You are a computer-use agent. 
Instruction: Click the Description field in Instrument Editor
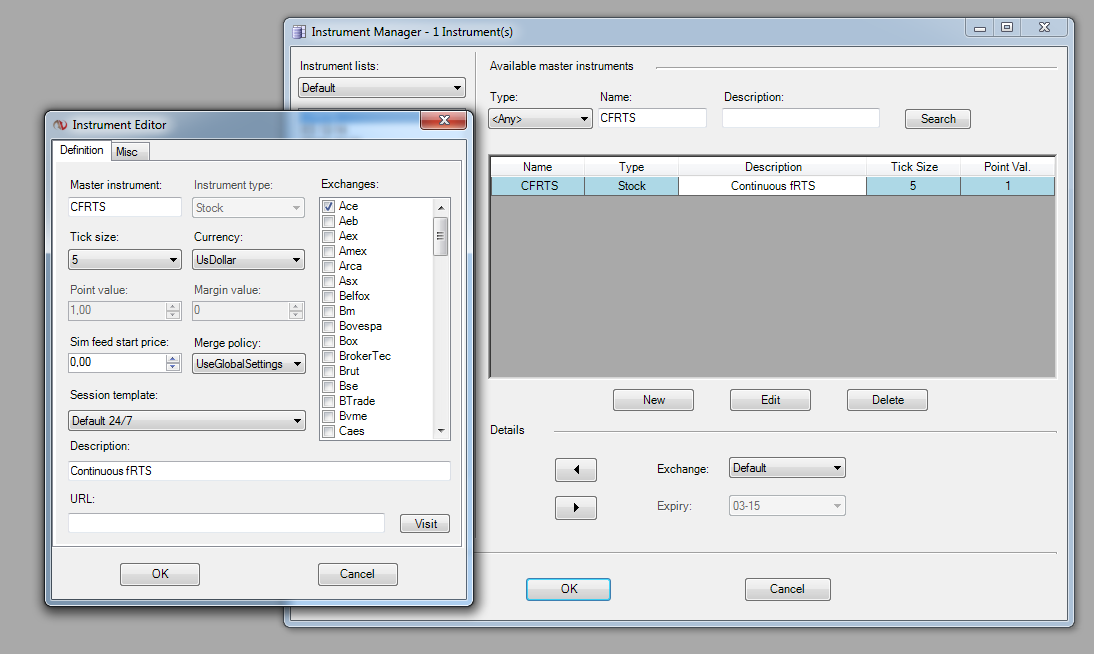pos(260,471)
